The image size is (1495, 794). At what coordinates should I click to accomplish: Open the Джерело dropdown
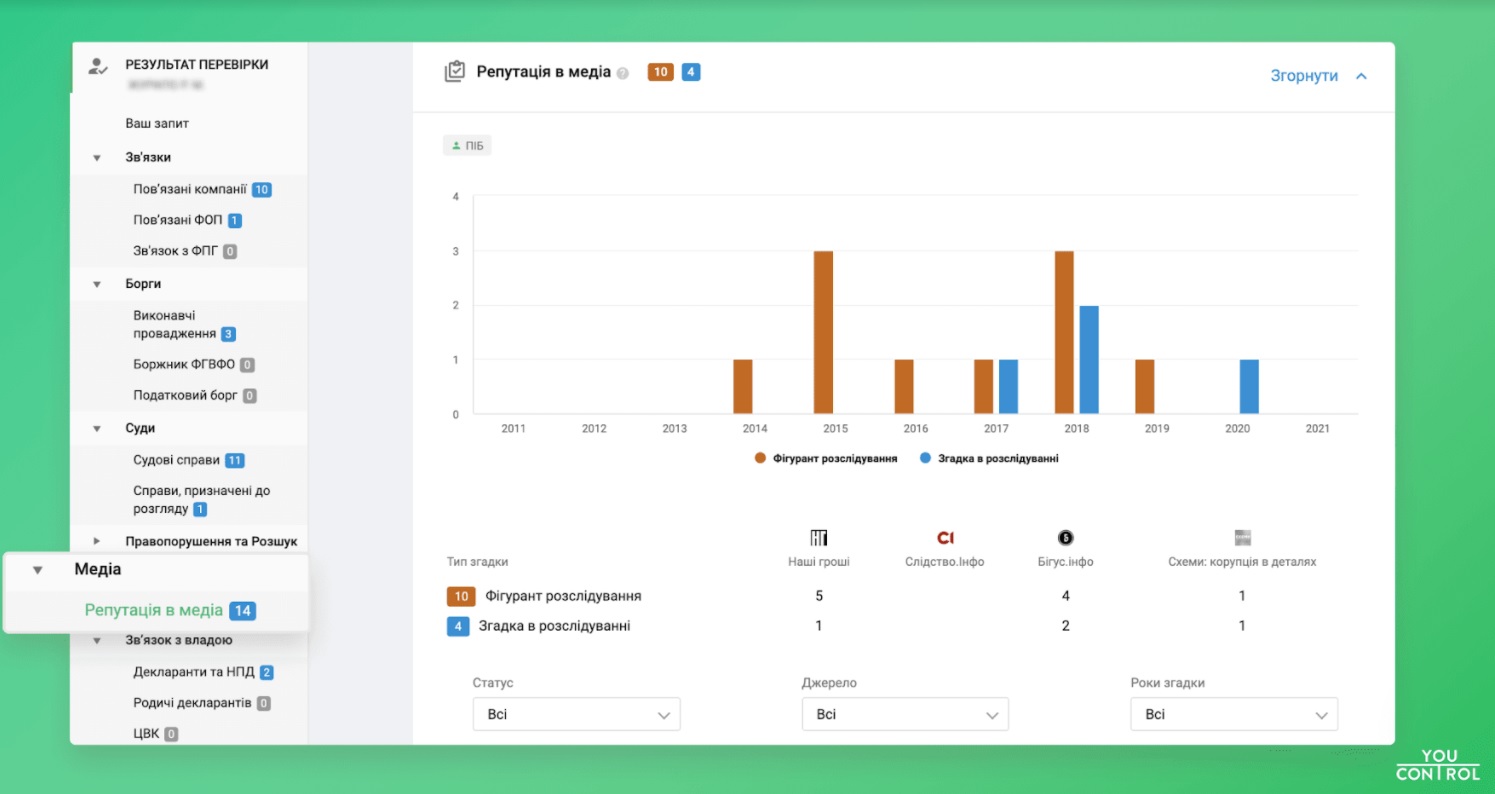point(904,714)
